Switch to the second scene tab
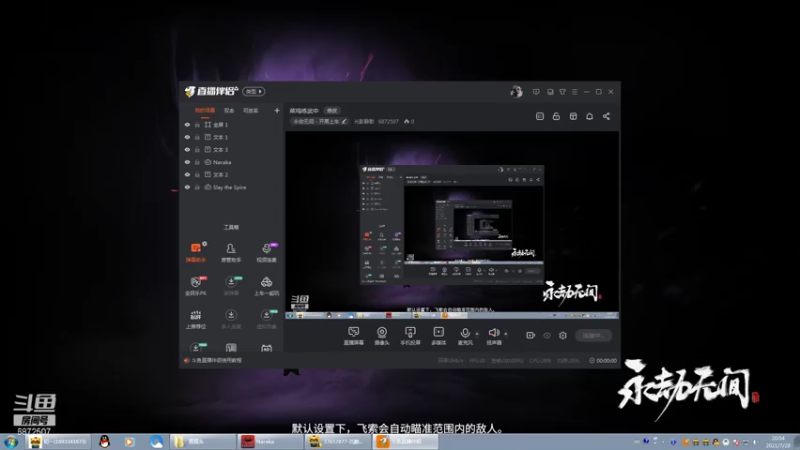The width and height of the screenshot is (800, 450). point(229,110)
